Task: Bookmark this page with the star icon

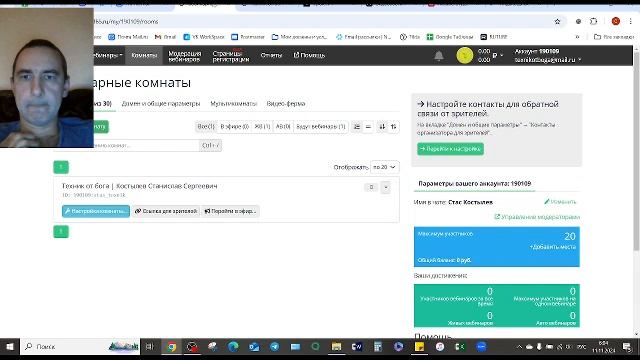Action: [x=558, y=22]
